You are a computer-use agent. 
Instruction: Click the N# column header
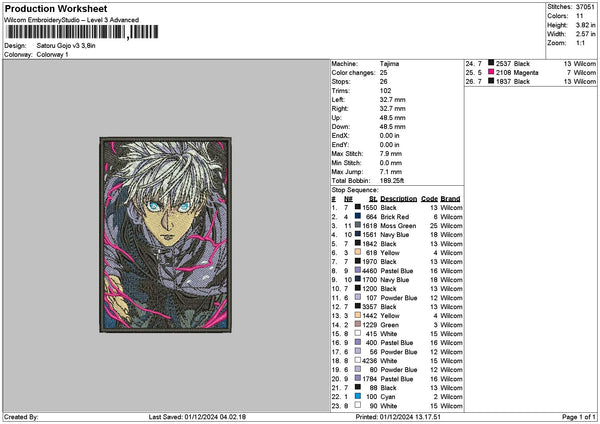348,199
